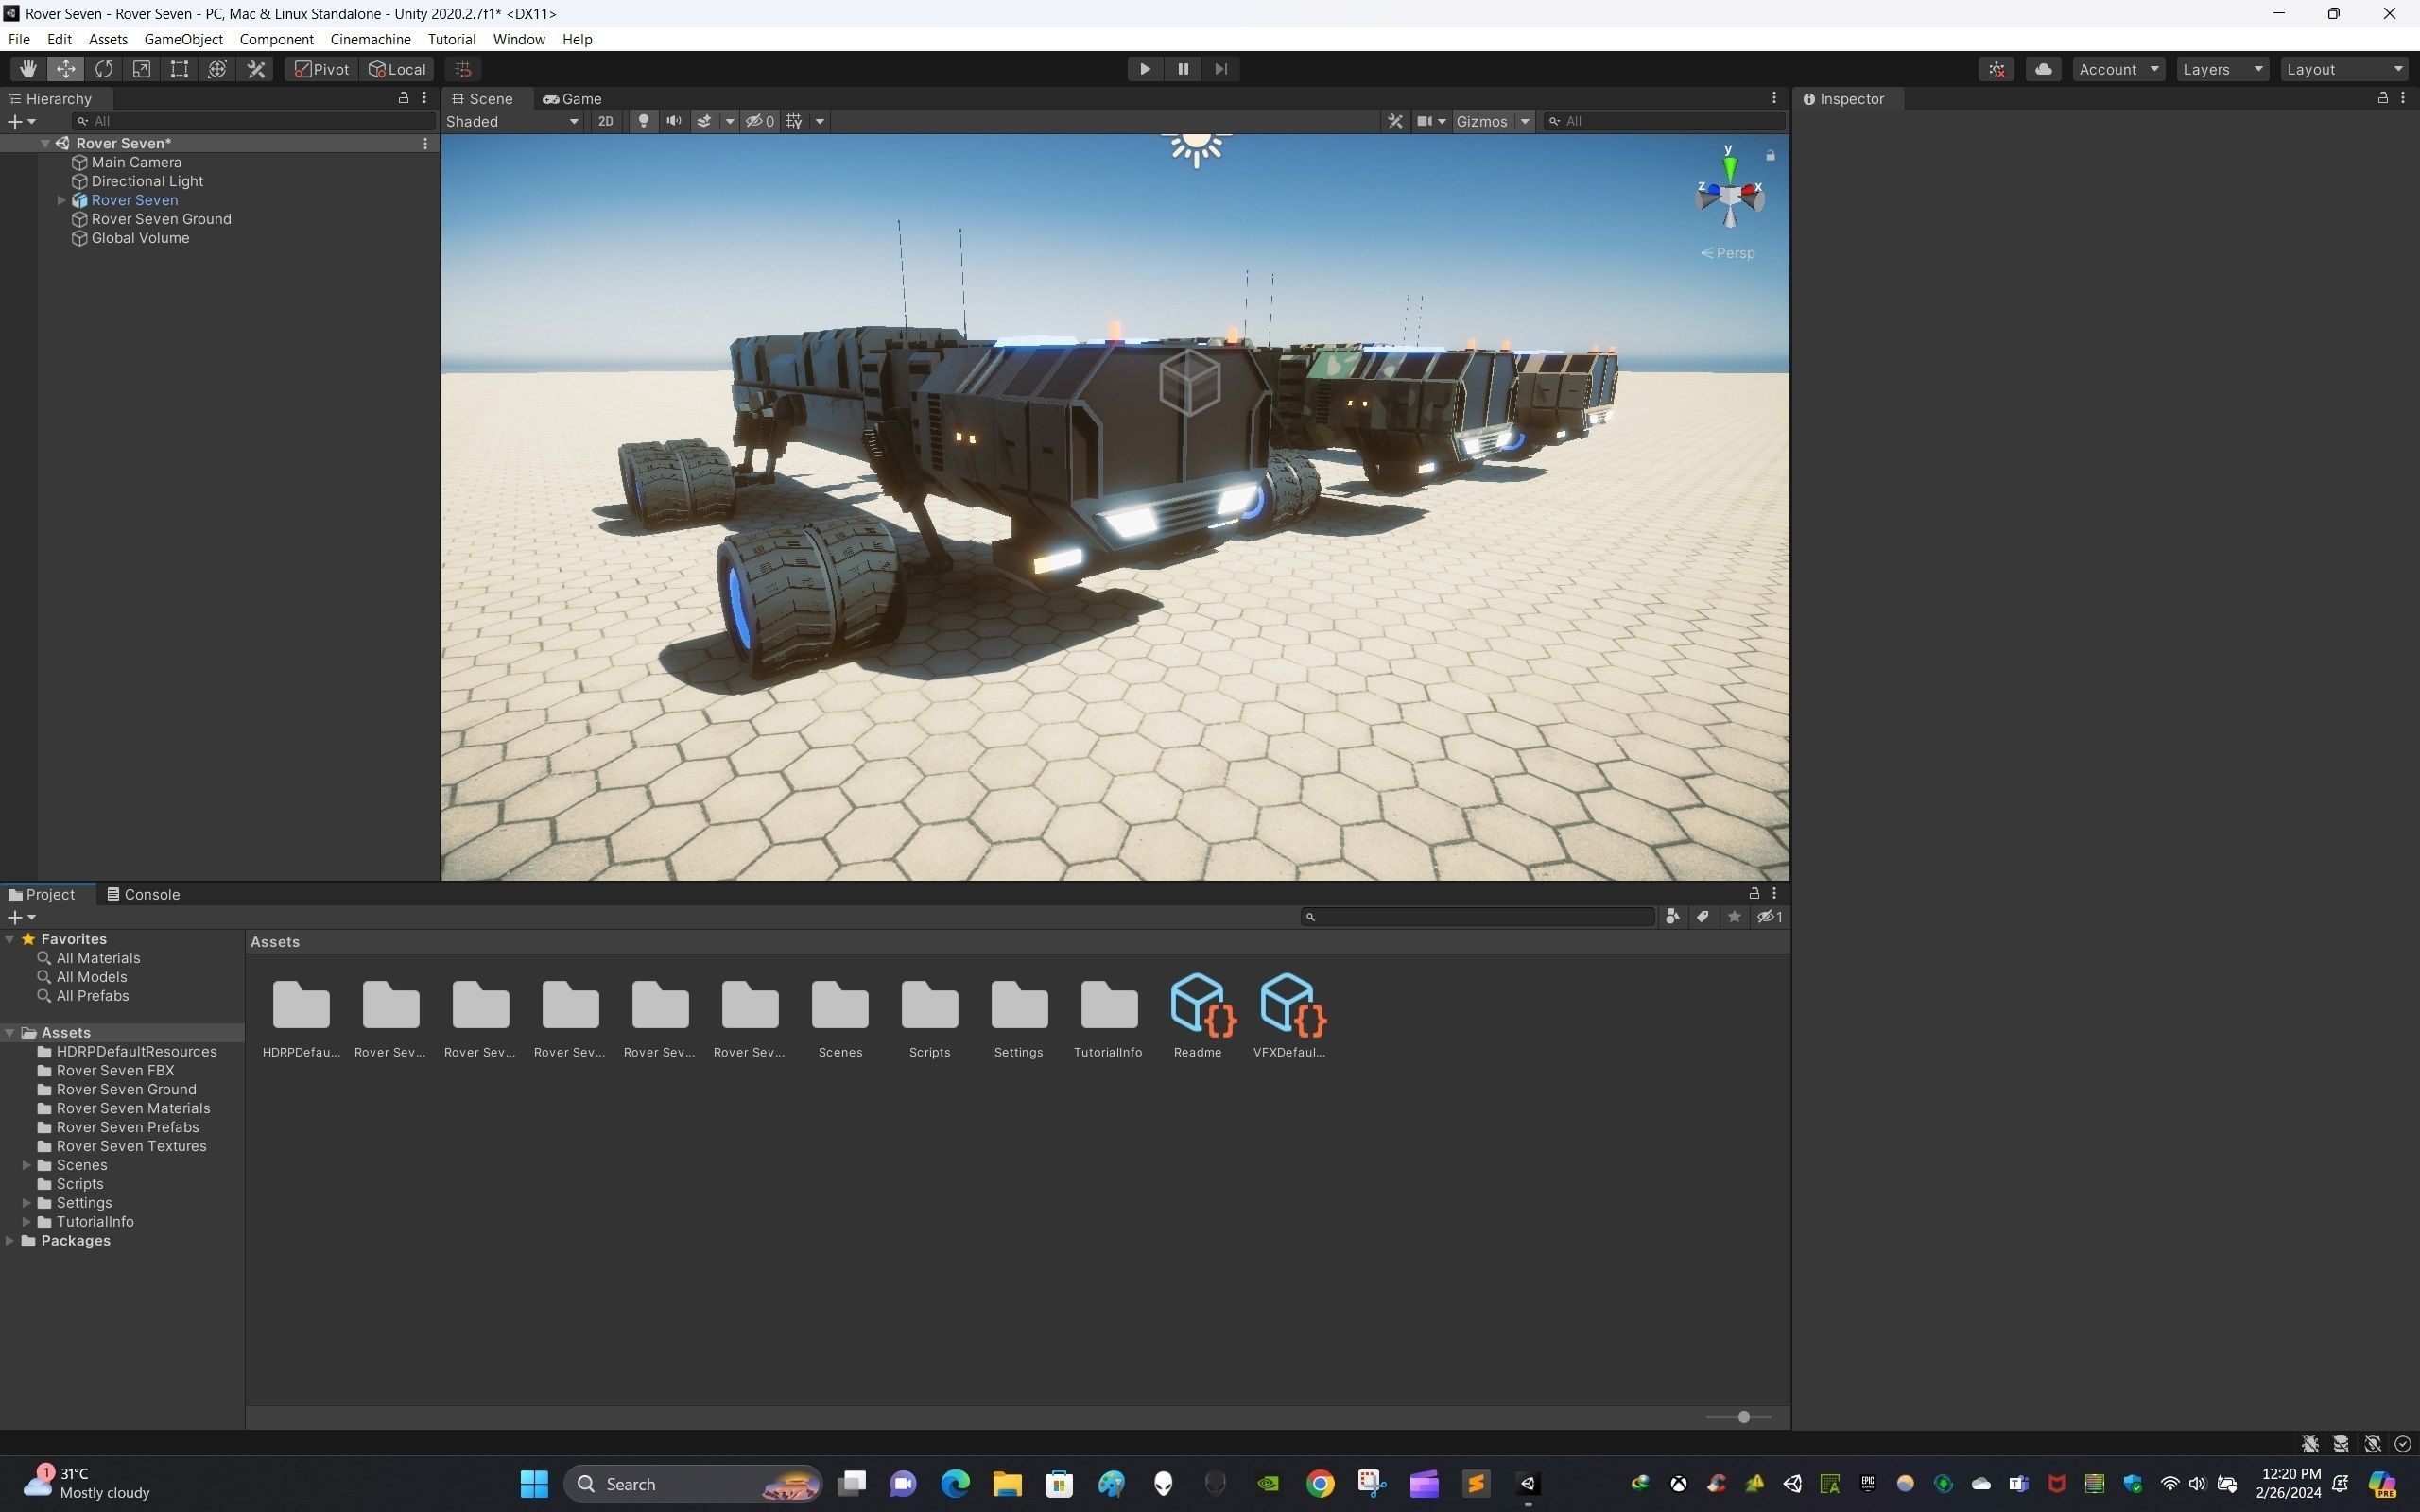This screenshot has height=1512, width=2420.
Task: Click the Play button
Action: click(1144, 69)
